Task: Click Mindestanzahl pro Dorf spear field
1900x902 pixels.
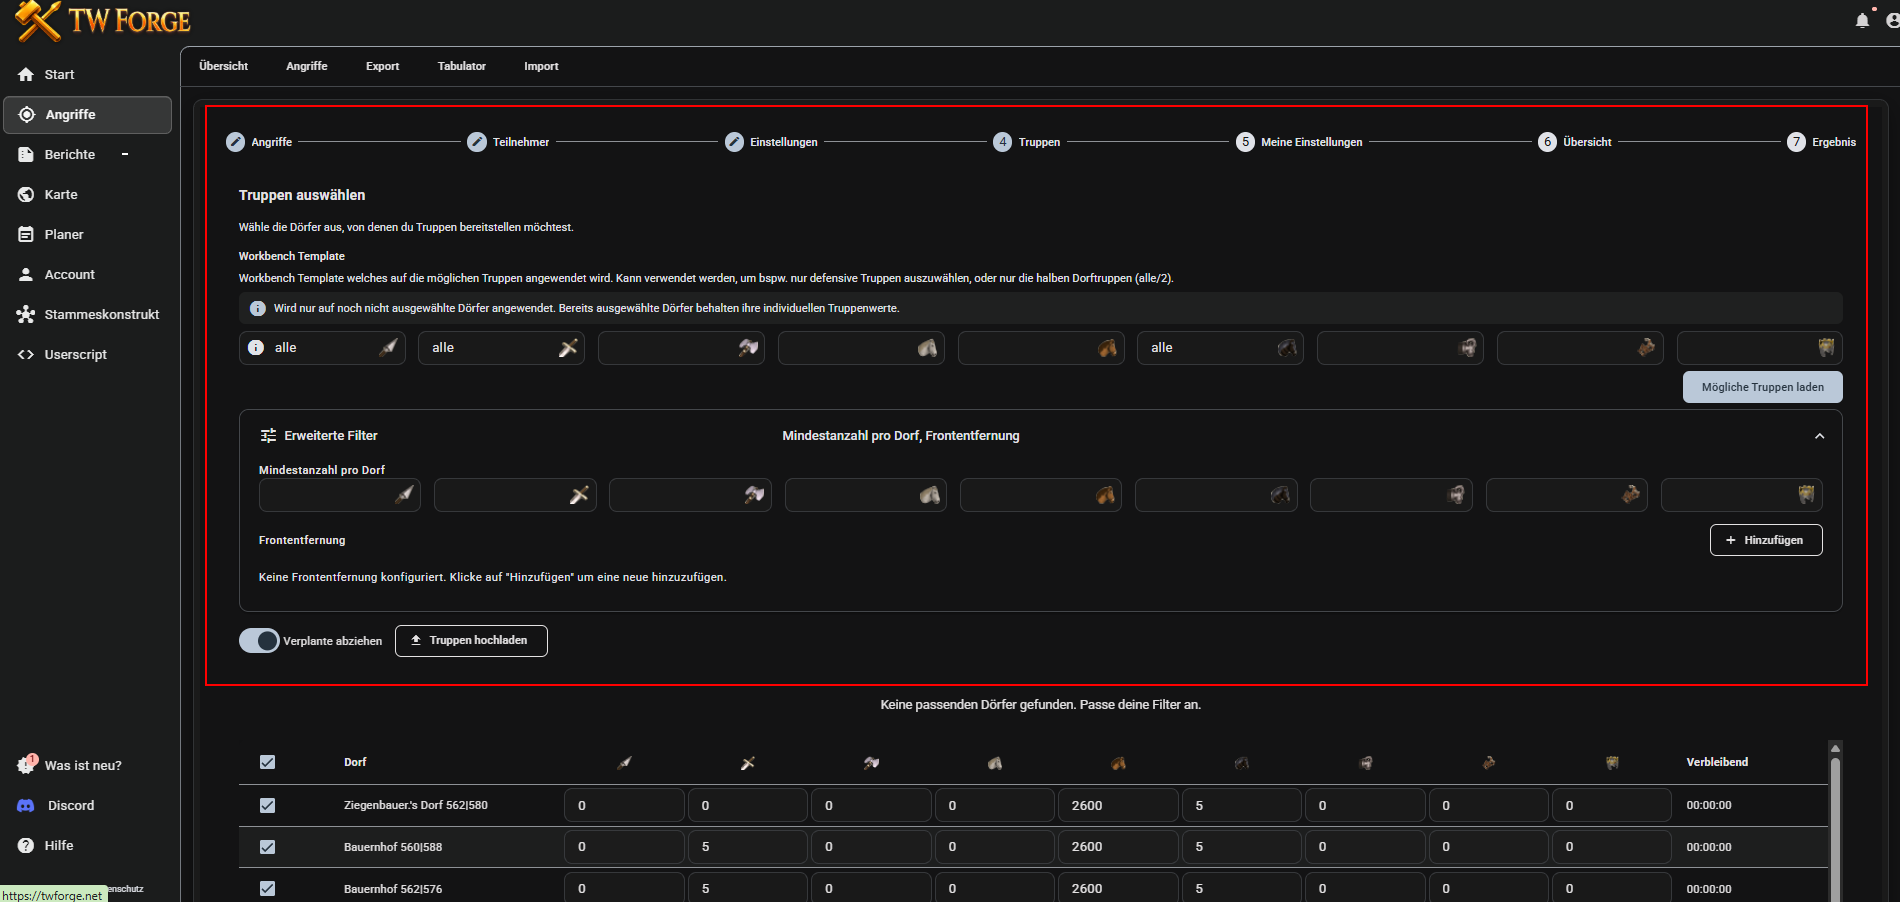Action: pyautogui.click(x=340, y=495)
